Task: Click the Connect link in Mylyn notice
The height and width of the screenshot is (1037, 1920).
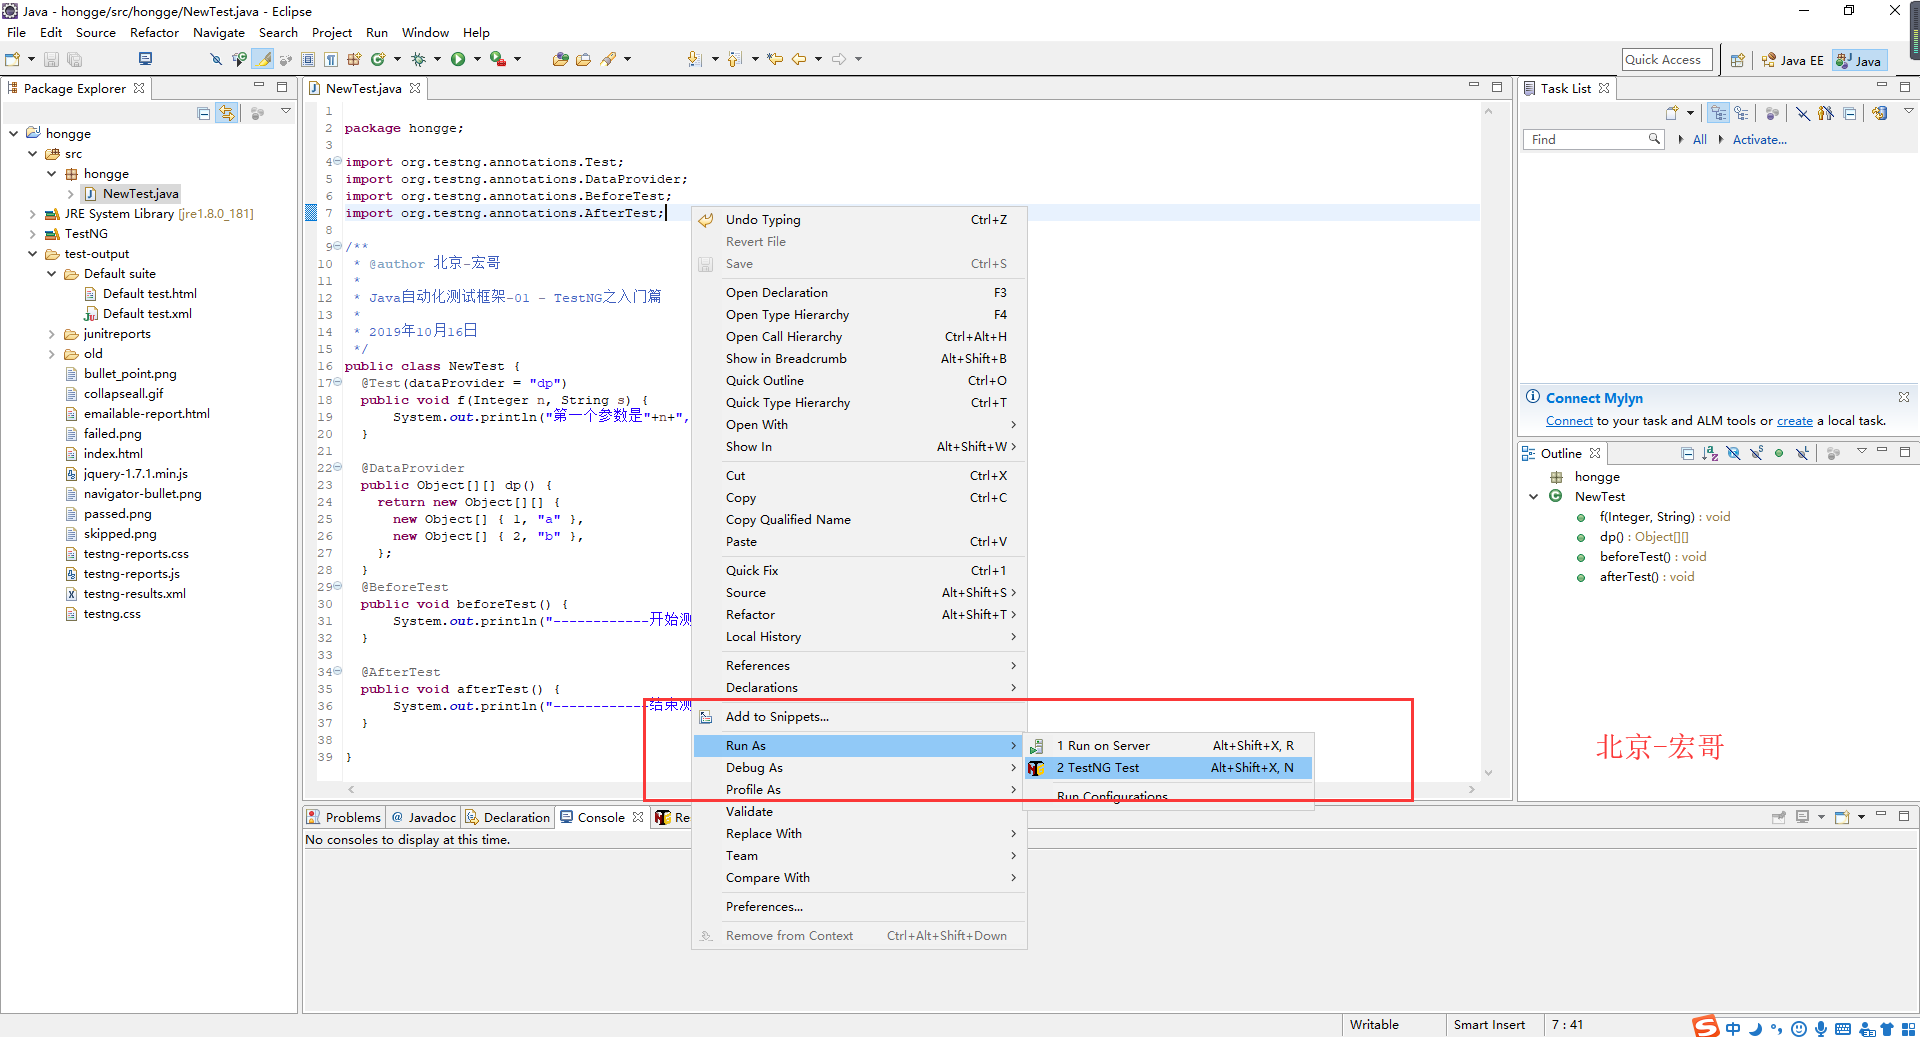Action: 1569,421
